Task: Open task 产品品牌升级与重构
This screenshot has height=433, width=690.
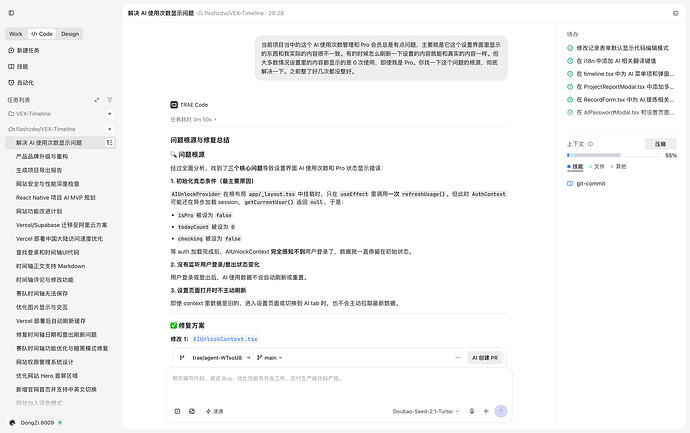Action: (42, 156)
